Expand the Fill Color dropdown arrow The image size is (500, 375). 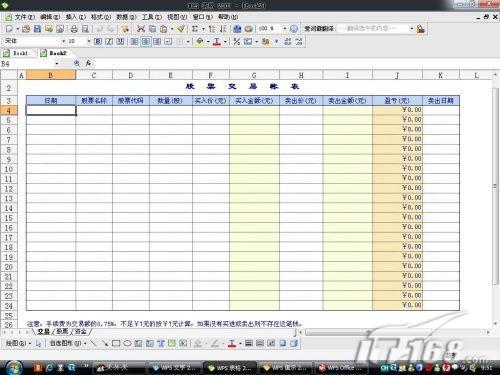coord(208,42)
